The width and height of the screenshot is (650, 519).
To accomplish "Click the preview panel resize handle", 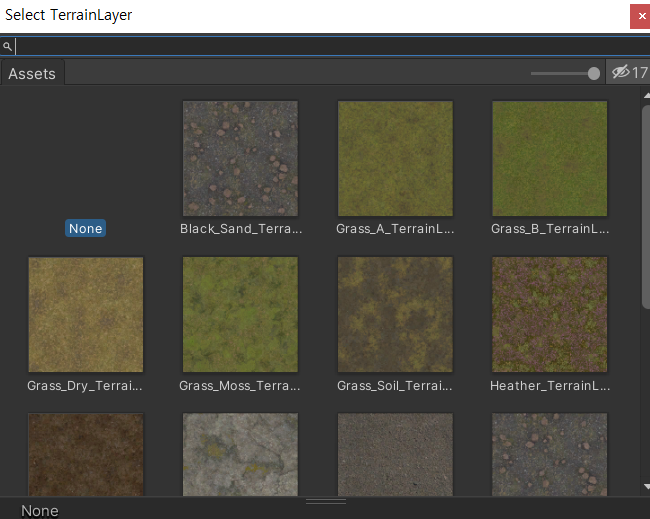I will tap(326, 502).
